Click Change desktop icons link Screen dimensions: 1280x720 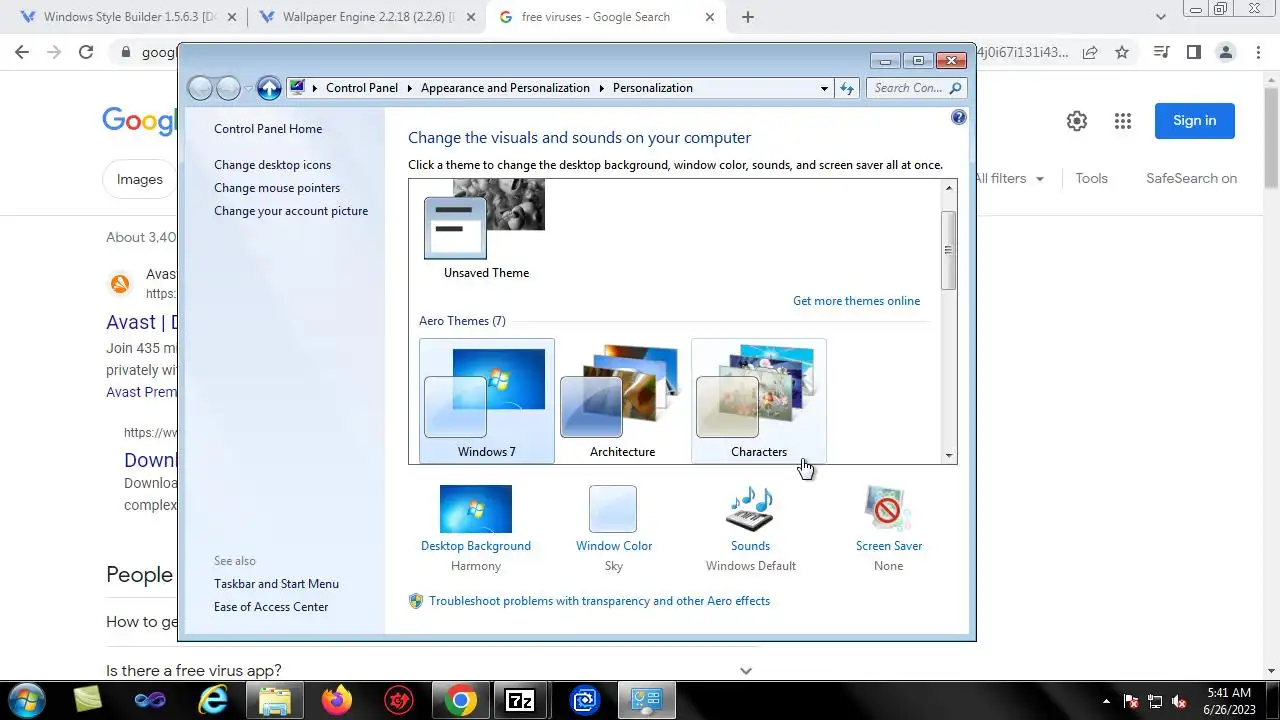(272, 165)
